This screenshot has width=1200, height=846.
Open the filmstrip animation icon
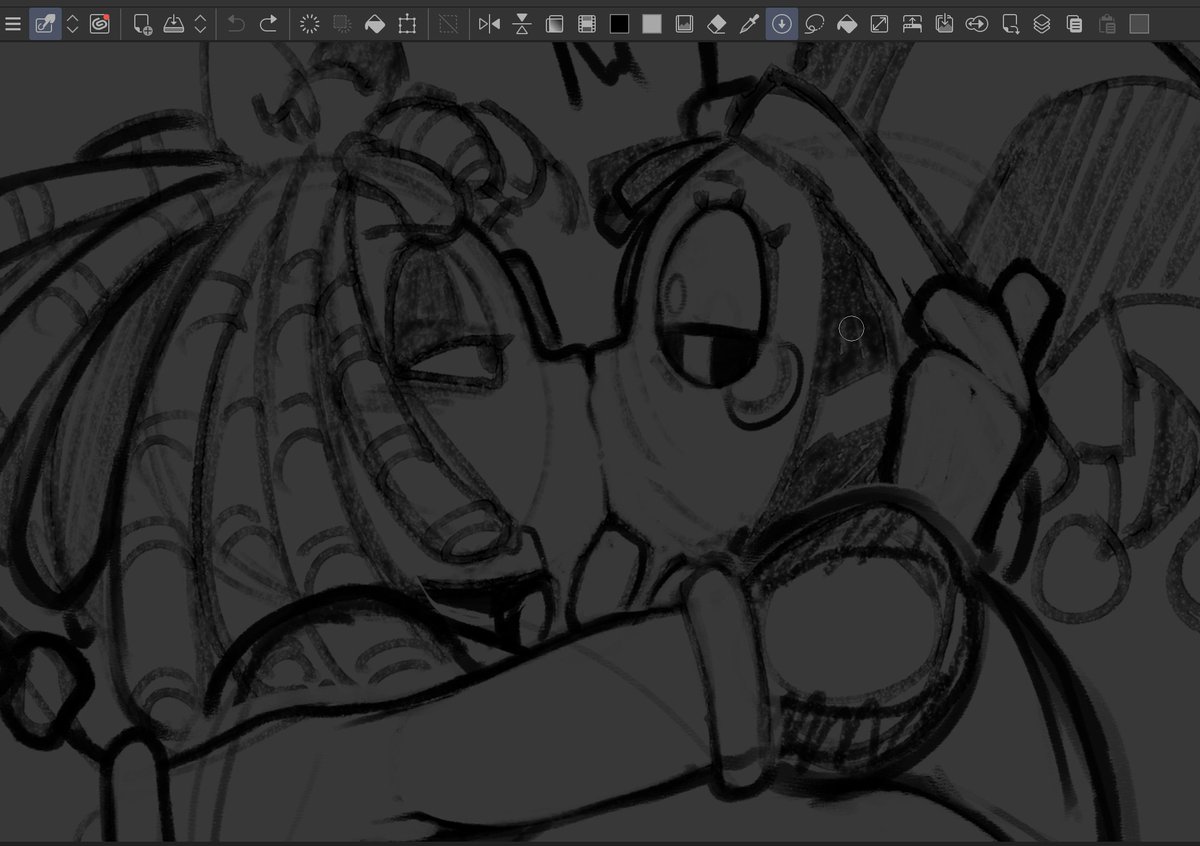[587, 23]
